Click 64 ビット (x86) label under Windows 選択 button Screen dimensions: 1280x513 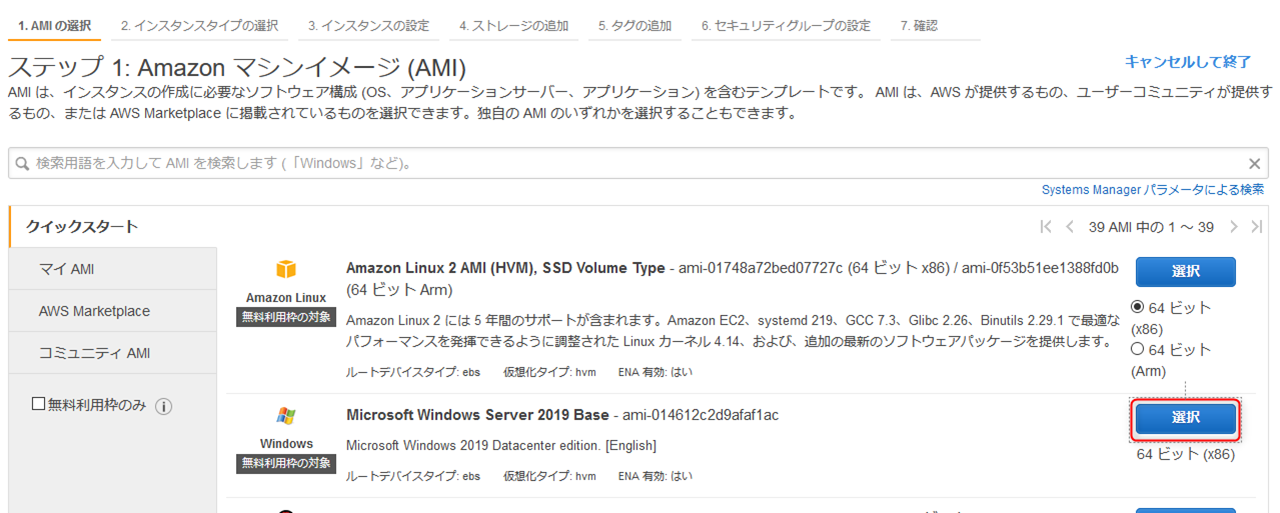[x=1186, y=454]
